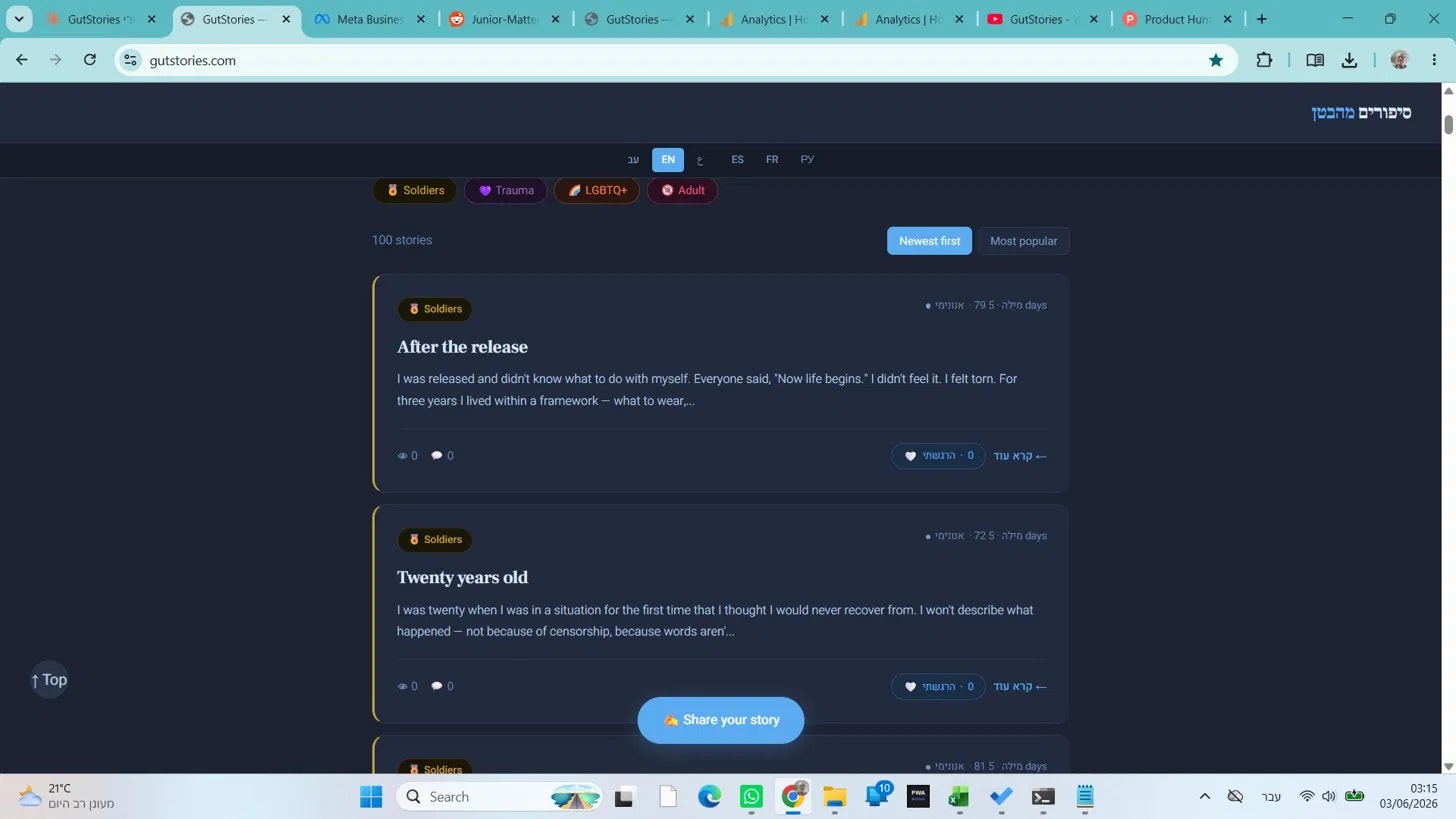Reload the gutstories.com page
Screen dimensions: 1456x819
click(90, 60)
